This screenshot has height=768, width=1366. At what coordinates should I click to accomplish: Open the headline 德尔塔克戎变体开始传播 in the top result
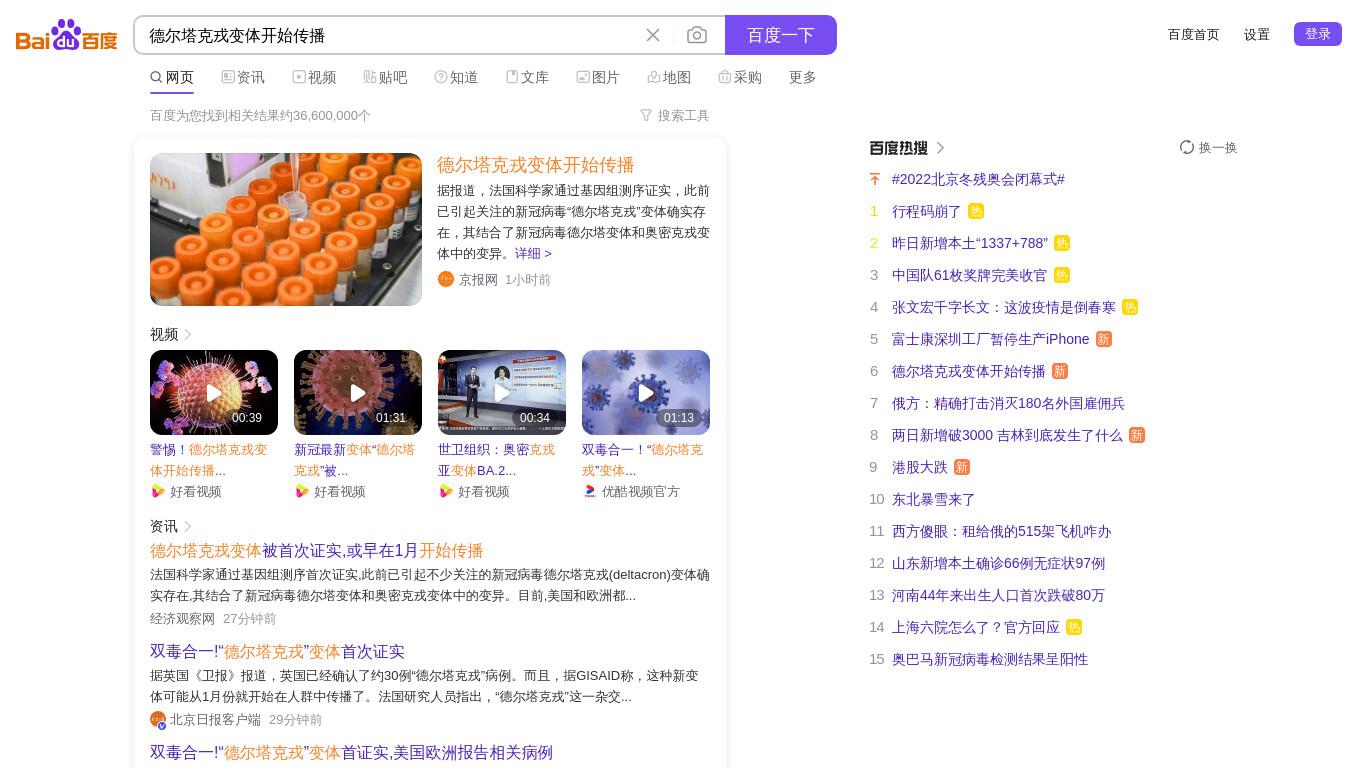536,165
